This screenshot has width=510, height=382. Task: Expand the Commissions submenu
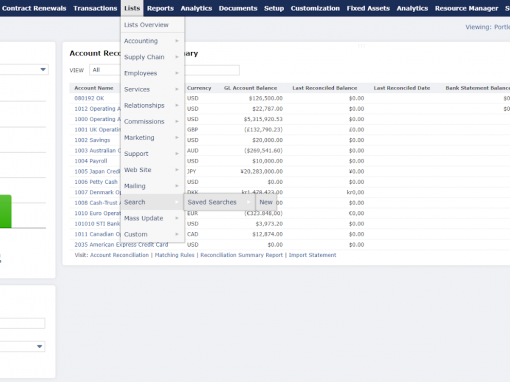[152, 121]
